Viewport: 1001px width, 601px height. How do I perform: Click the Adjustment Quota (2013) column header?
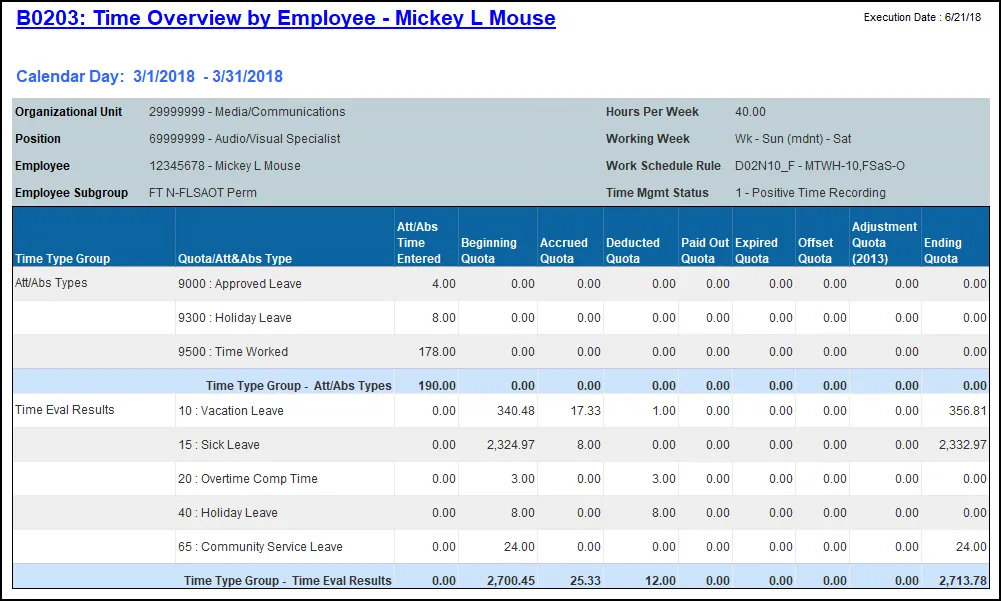pyautogui.click(x=884, y=243)
